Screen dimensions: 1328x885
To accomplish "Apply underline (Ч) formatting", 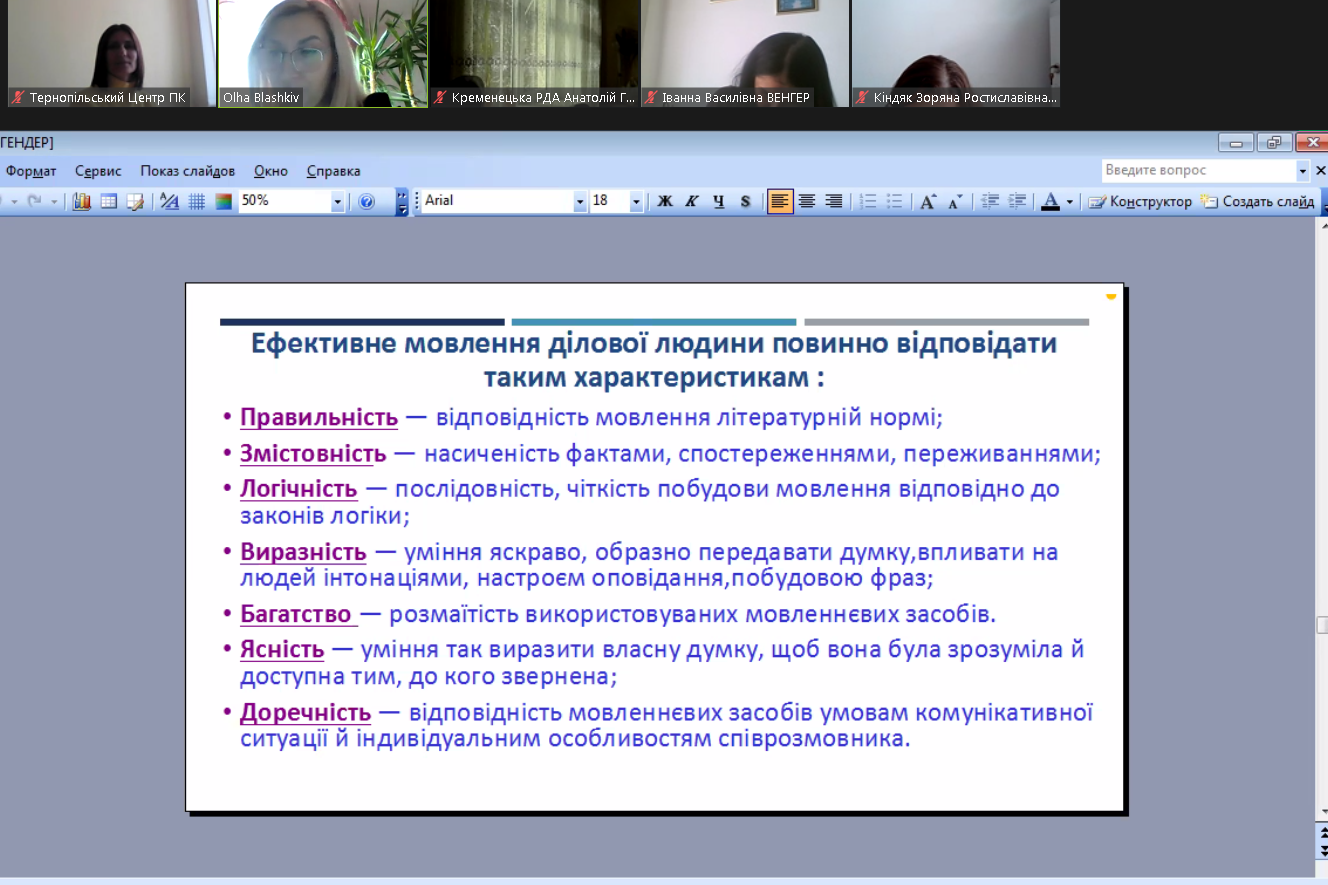I will click(x=718, y=201).
